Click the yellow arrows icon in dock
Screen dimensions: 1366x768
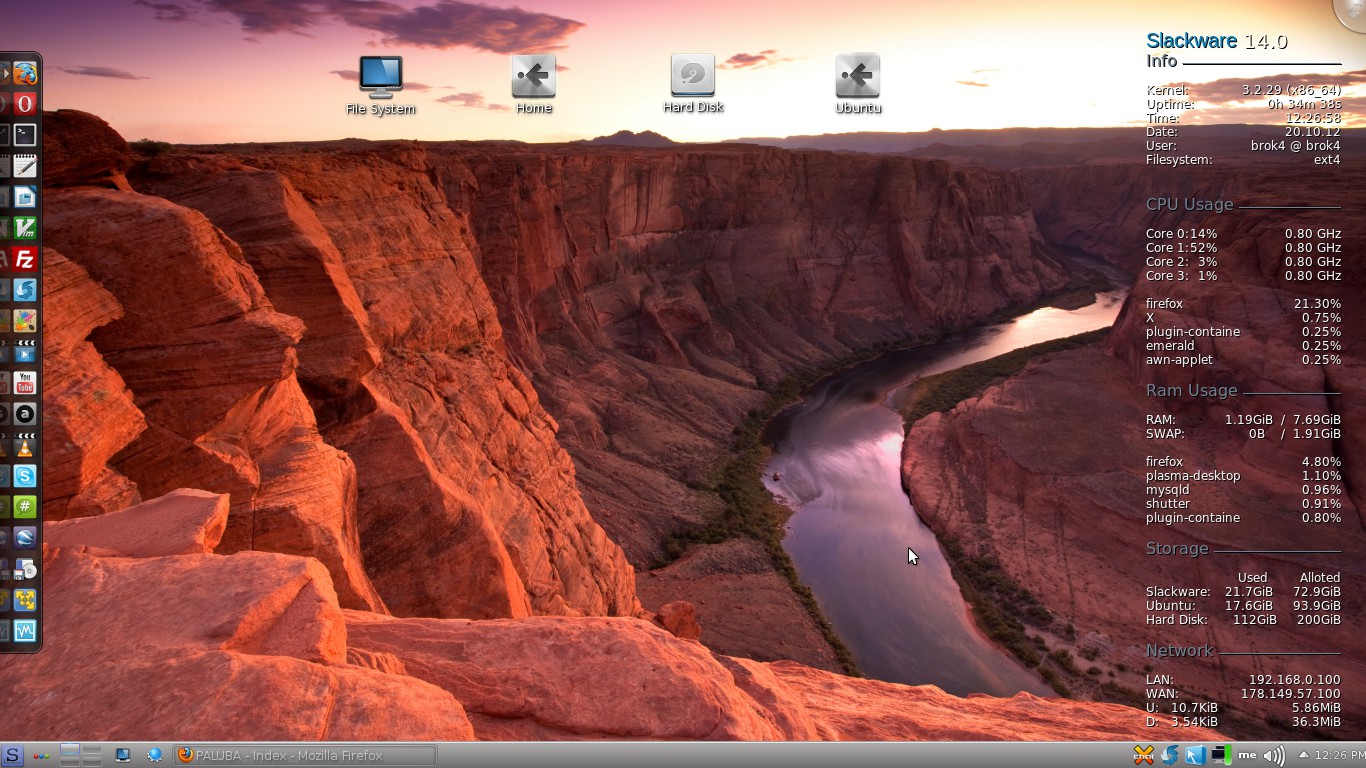coord(25,600)
